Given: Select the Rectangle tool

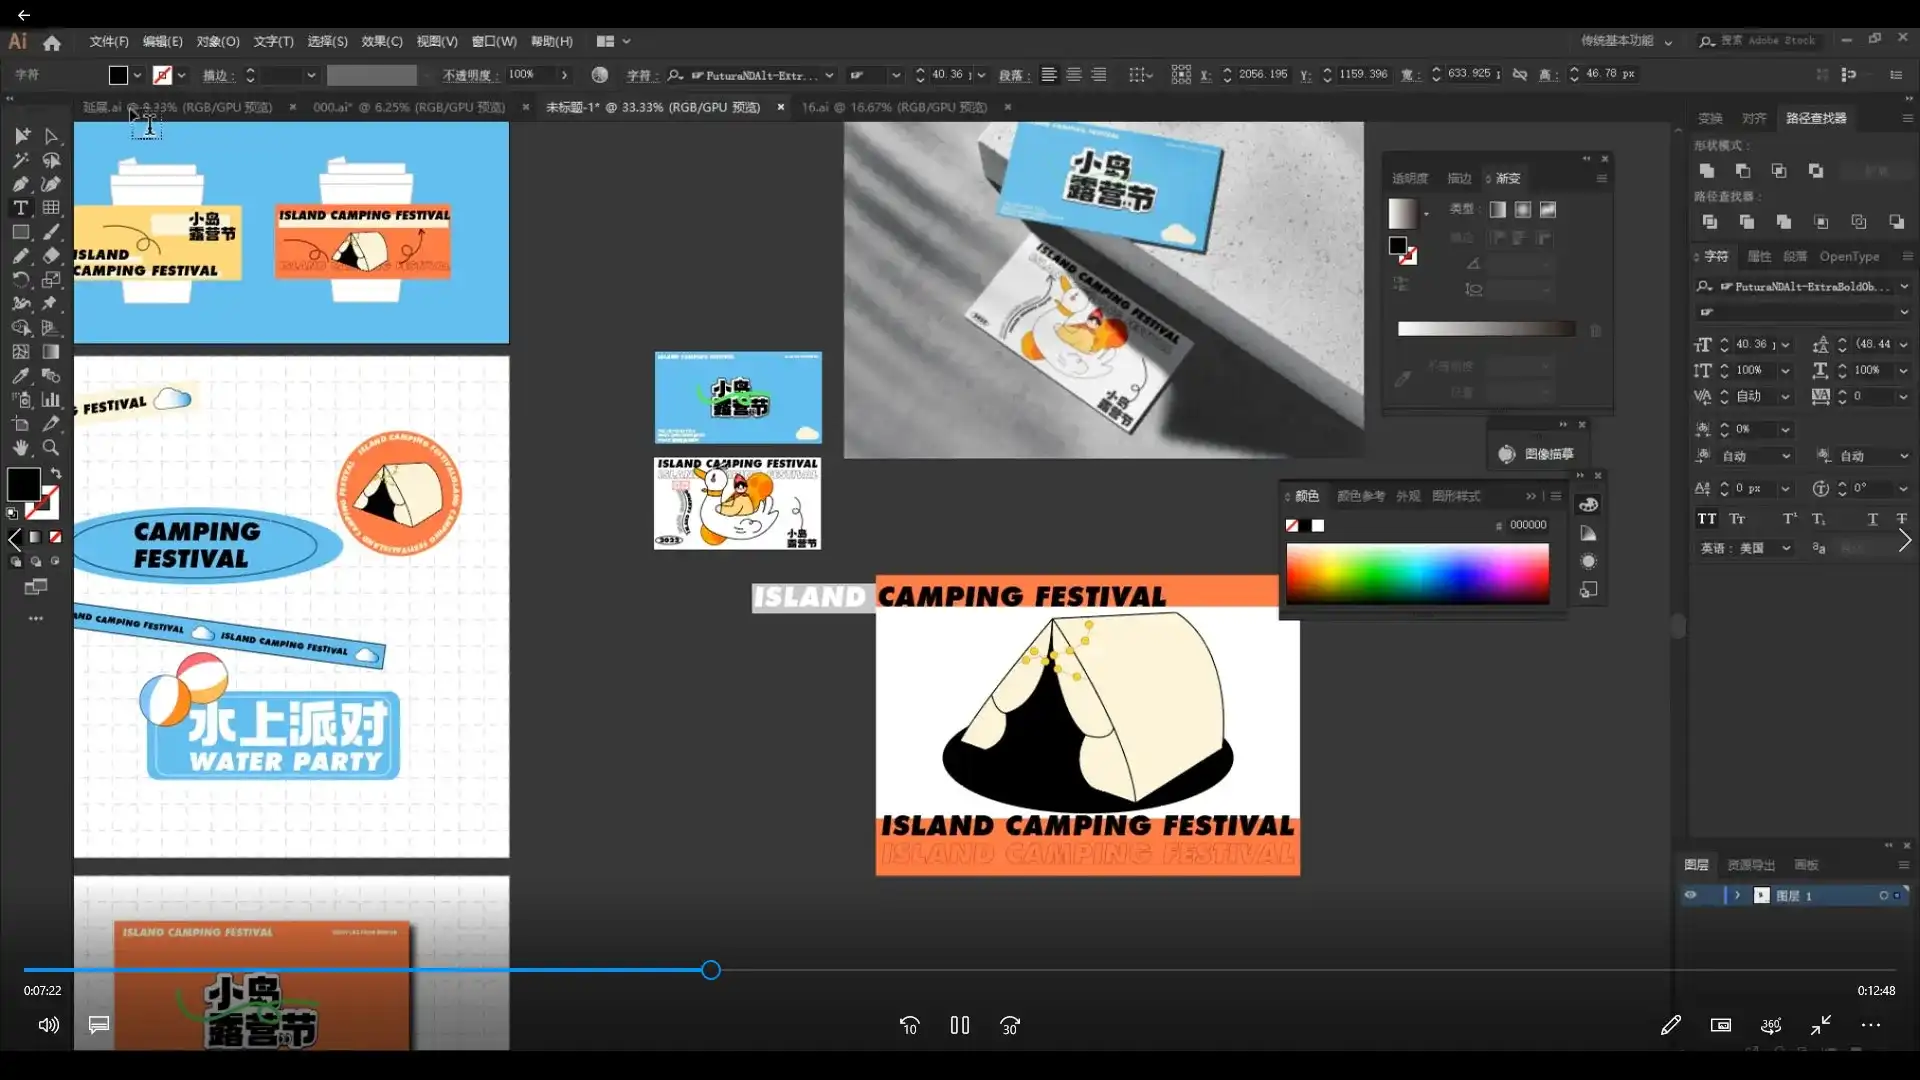Looking at the screenshot, I should click(x=20, y=232).
